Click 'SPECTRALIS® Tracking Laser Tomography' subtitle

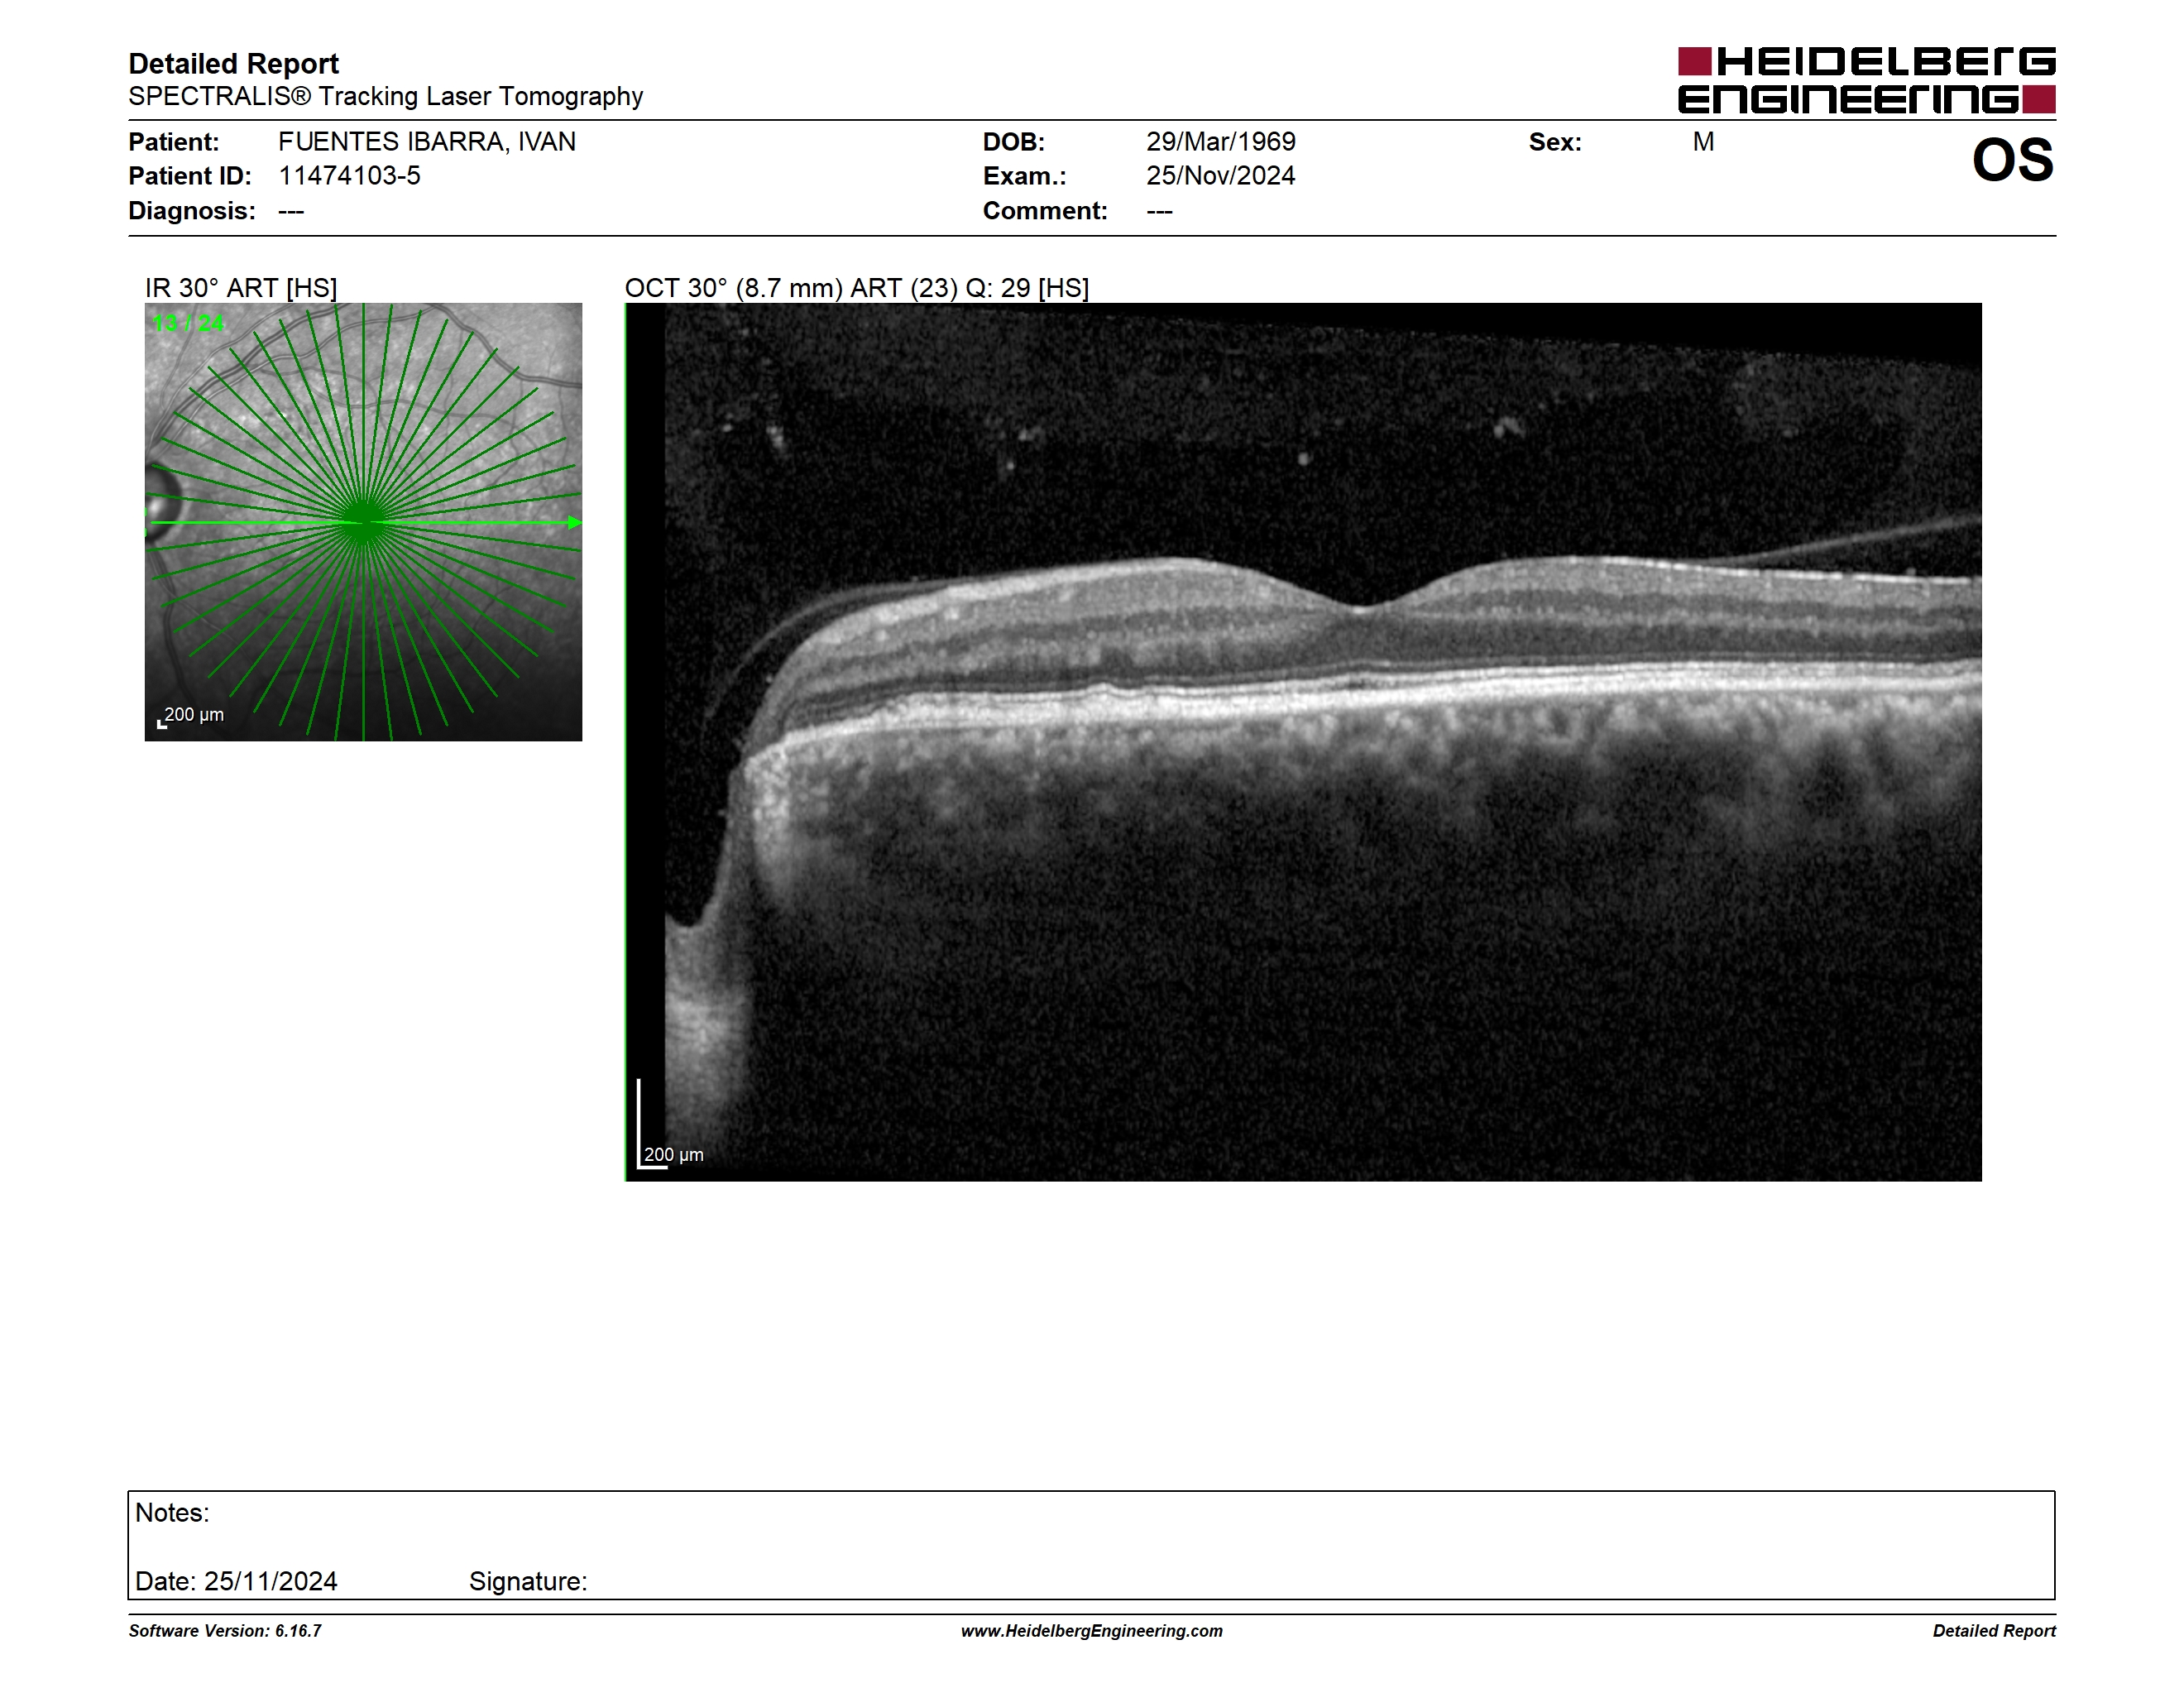(386, 97)
